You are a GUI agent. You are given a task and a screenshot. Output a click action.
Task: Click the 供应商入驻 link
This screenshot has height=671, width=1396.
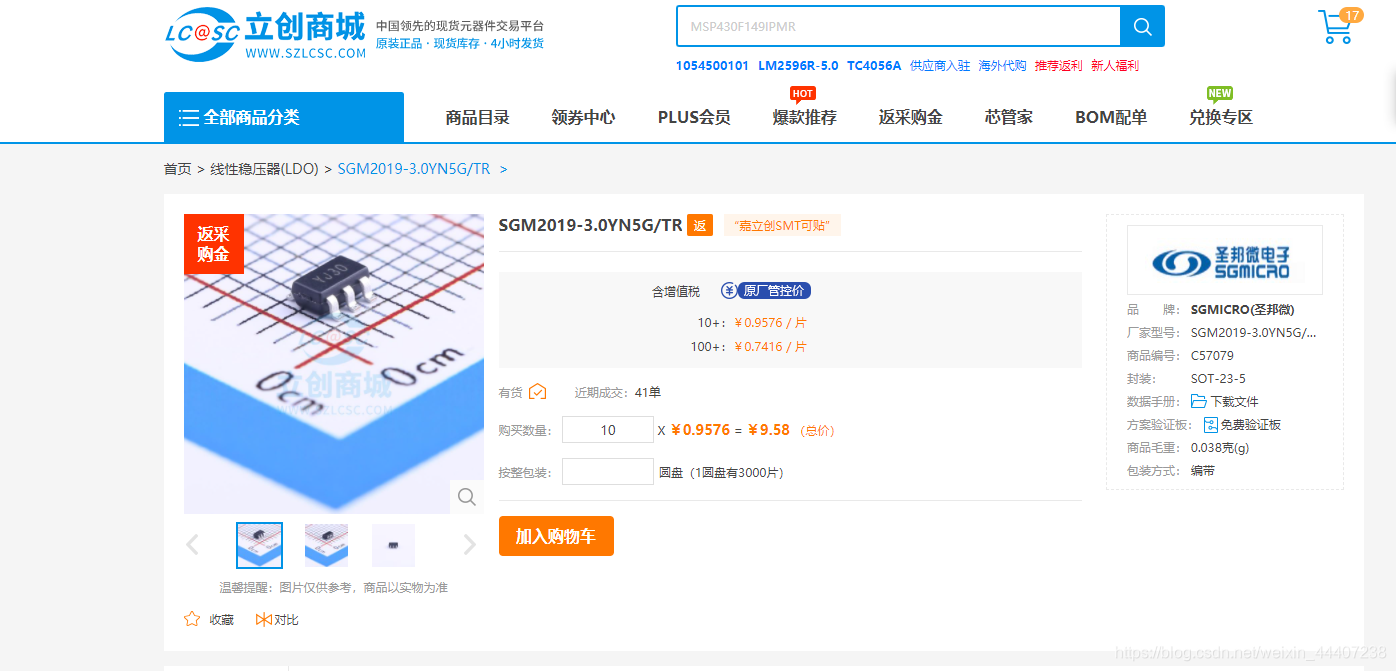click(x=940, y=66)
